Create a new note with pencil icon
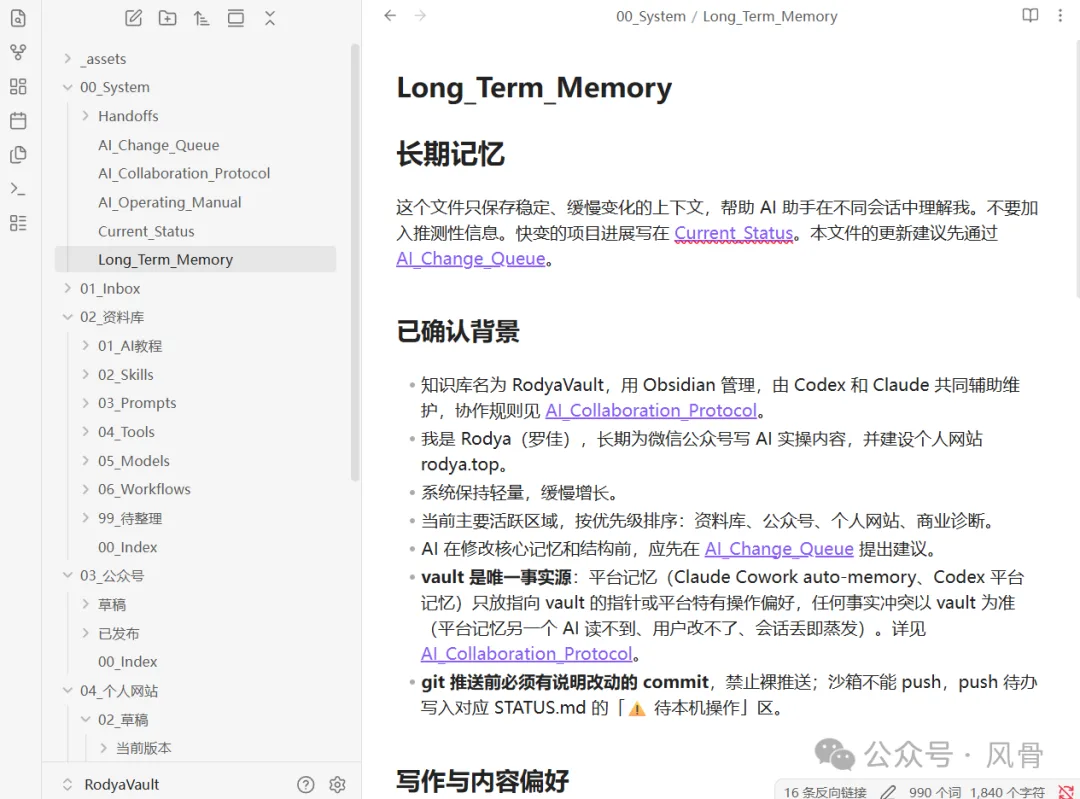This screenshot has width=1080, height=799. [x=134, y=18]
